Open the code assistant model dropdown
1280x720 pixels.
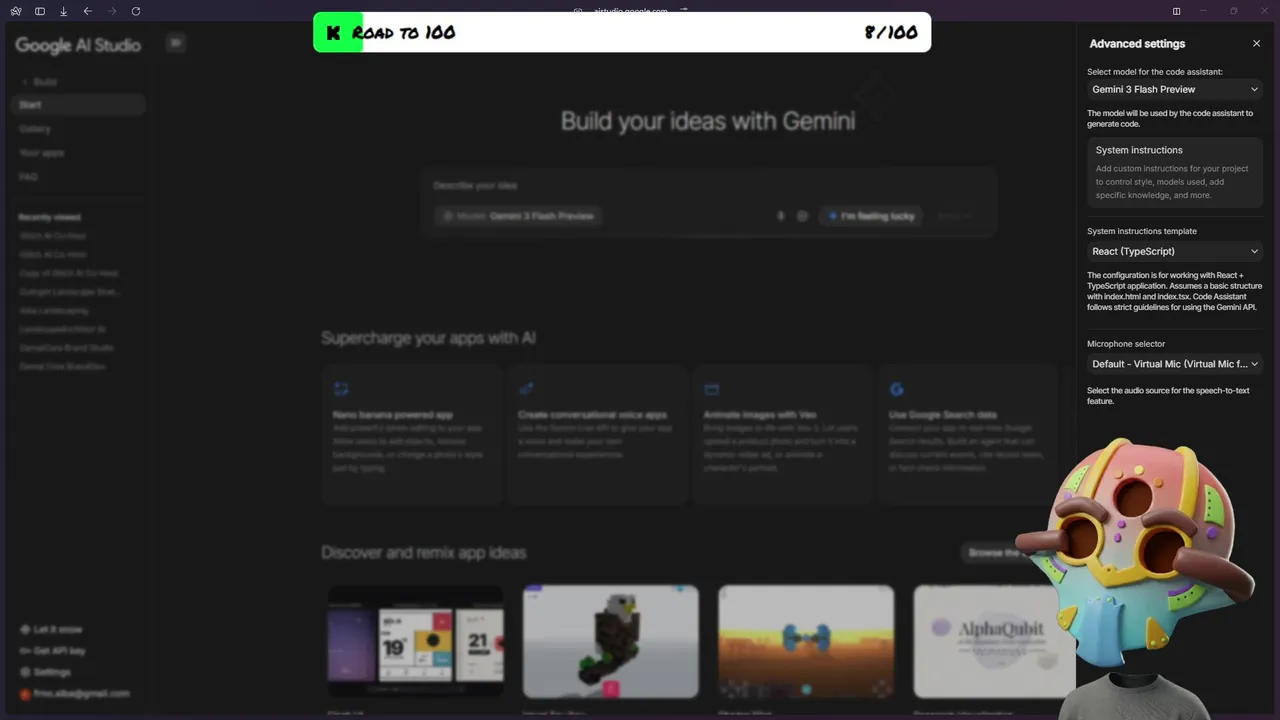[1175, 89]
